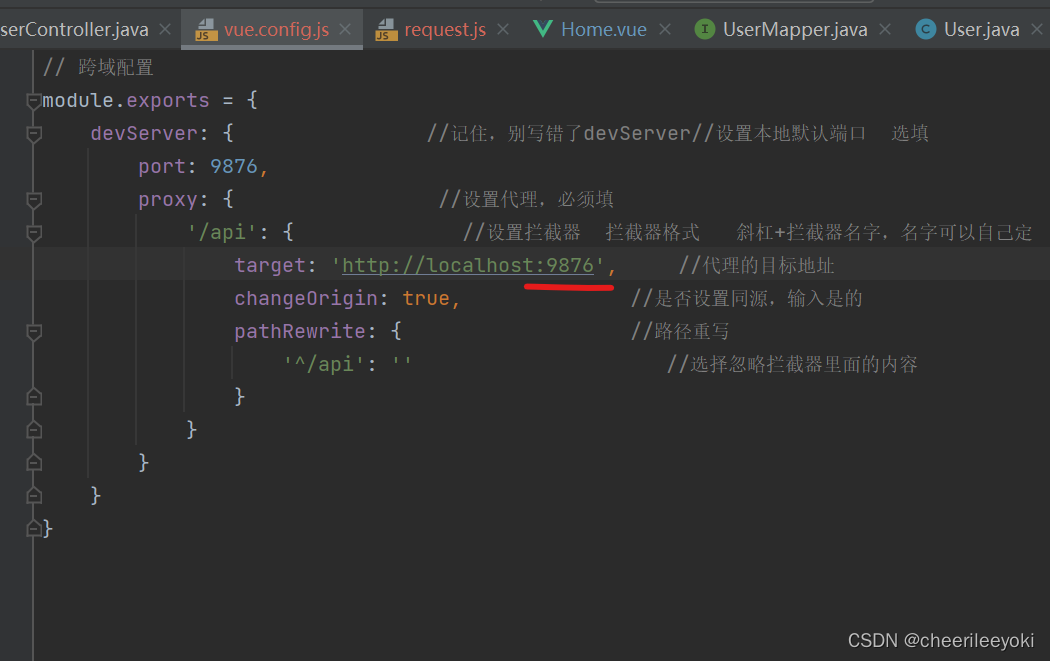The height and width of the screenshot is (661, 1050).
Task: Click the port value 9876
Action: (x=234, y=166)
